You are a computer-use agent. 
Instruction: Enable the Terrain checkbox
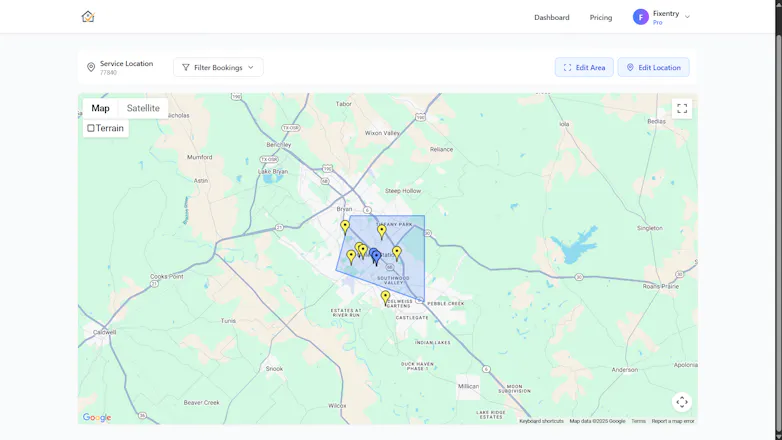(91, 128)
